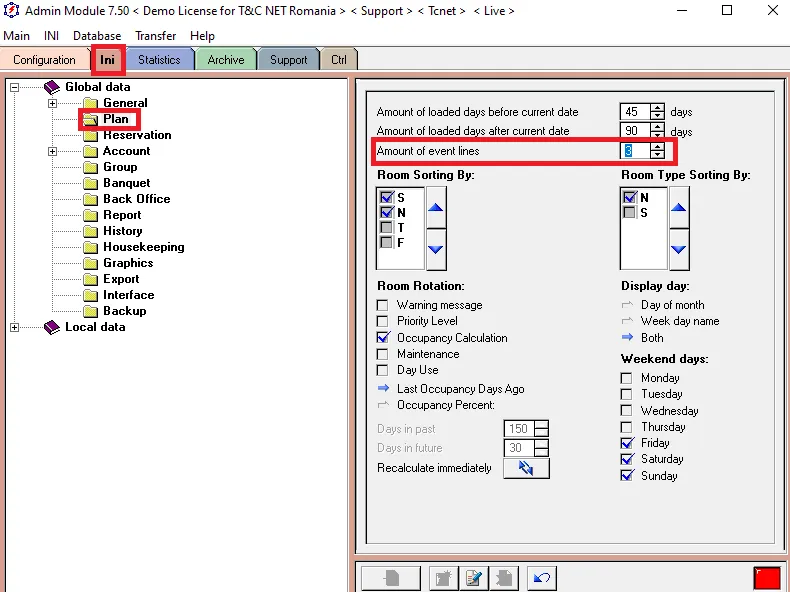Click the grayed save document icon
This screenshot has width=790, height=592.
[391, 577]
